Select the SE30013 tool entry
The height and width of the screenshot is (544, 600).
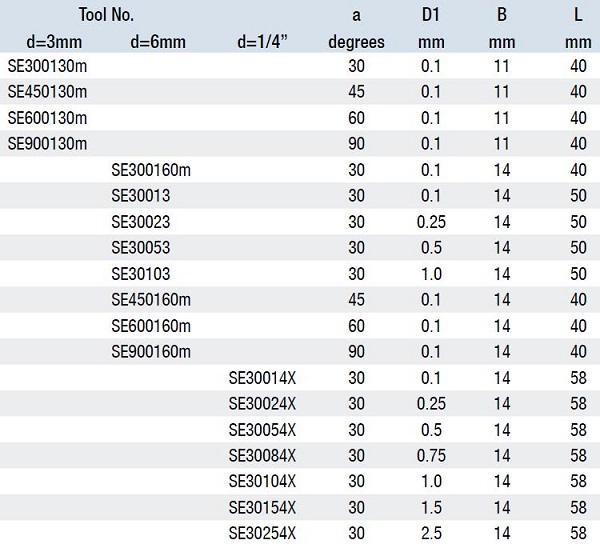coord(140,195)
